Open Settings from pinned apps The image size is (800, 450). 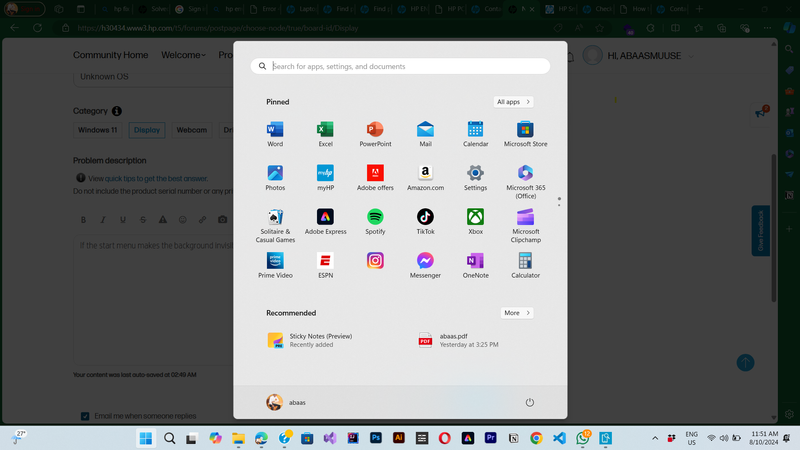point(475,178)
